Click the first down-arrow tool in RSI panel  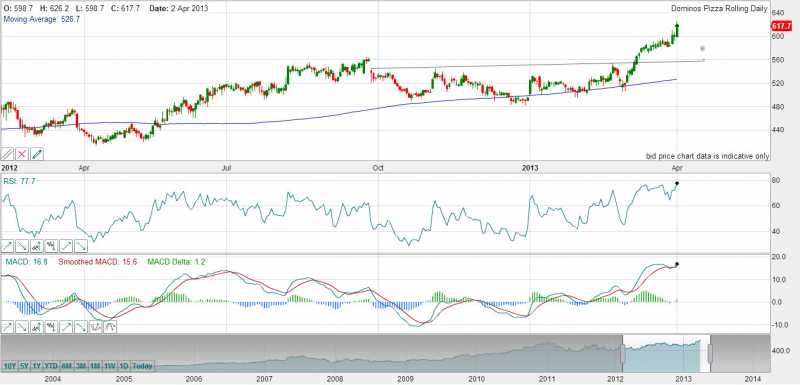coord(22,246)
